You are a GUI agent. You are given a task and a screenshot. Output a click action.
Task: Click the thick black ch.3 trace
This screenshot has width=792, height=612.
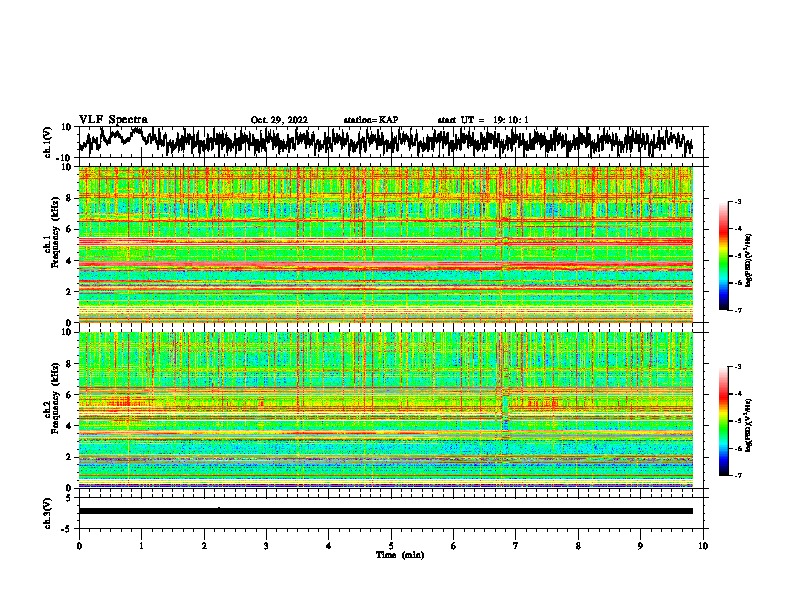(385, 511)
